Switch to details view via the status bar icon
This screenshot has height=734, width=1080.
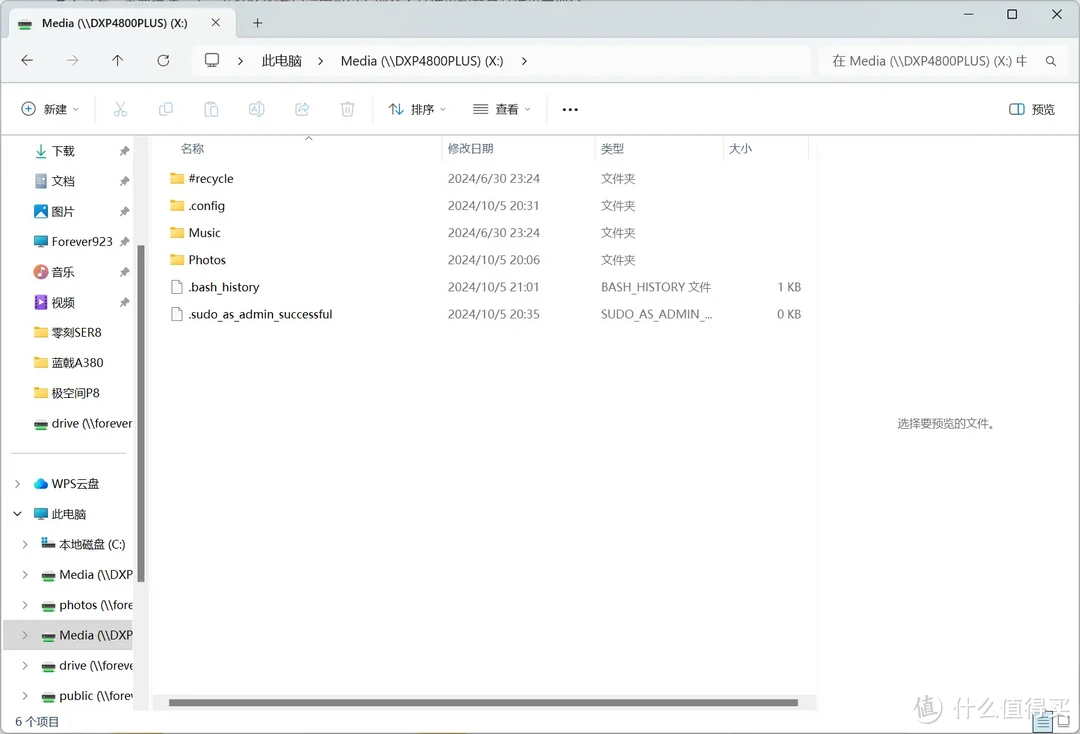tap(1040, 720)
